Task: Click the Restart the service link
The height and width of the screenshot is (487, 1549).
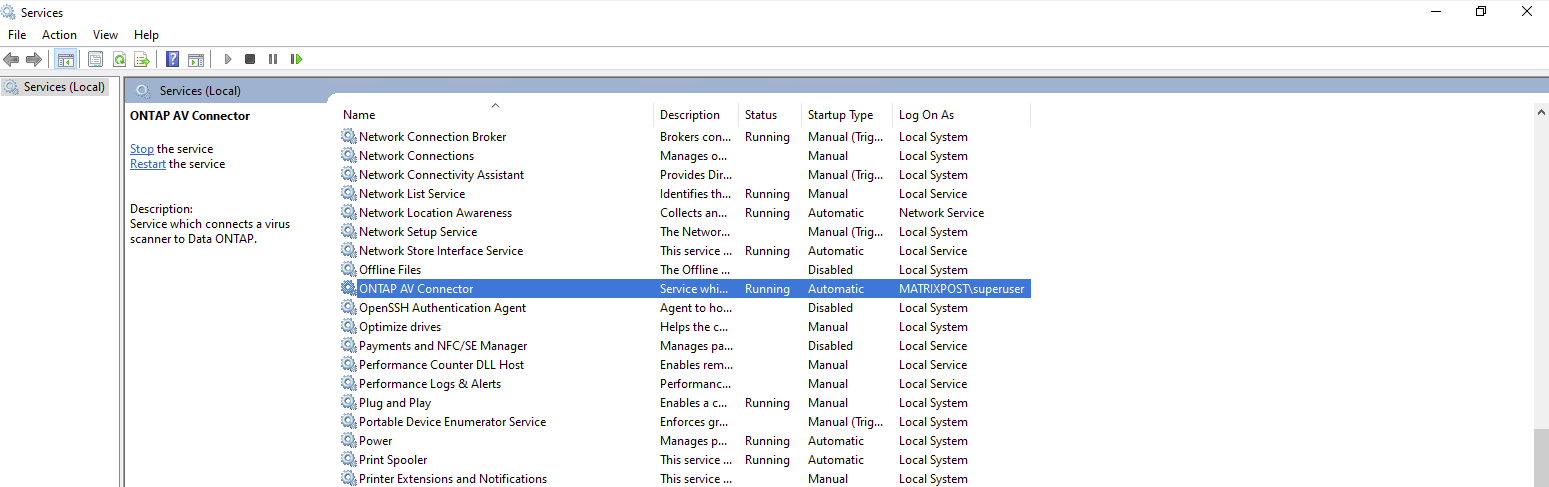Action: 147,164
